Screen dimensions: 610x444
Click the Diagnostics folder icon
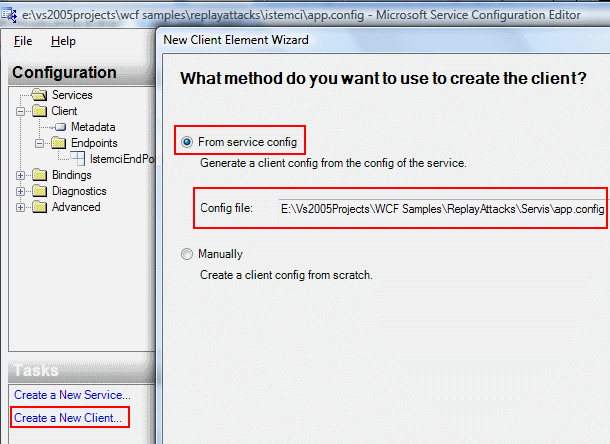[x=39, y=191]
